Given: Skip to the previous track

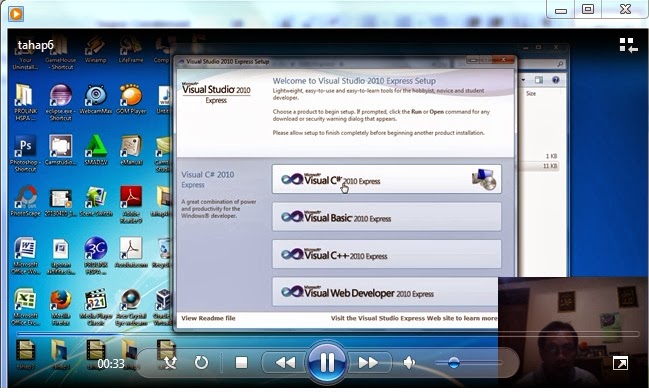Looking at the screenshot, I should tap(285, 363).
